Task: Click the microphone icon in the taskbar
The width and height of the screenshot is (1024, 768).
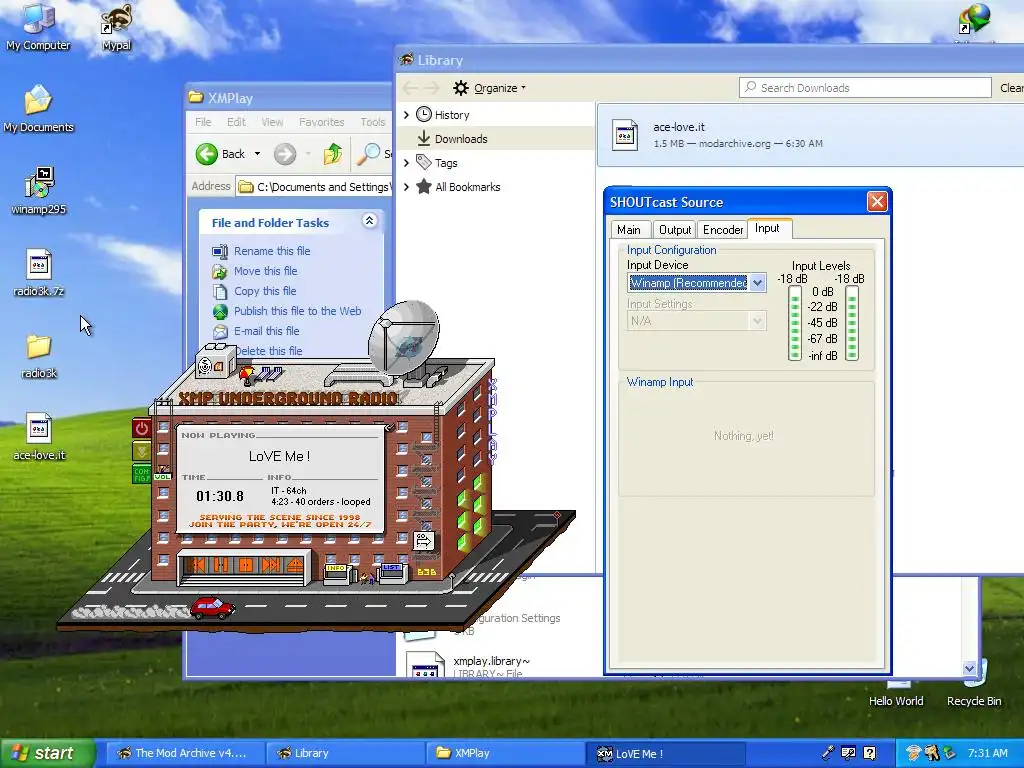Action: pos(827,753)
